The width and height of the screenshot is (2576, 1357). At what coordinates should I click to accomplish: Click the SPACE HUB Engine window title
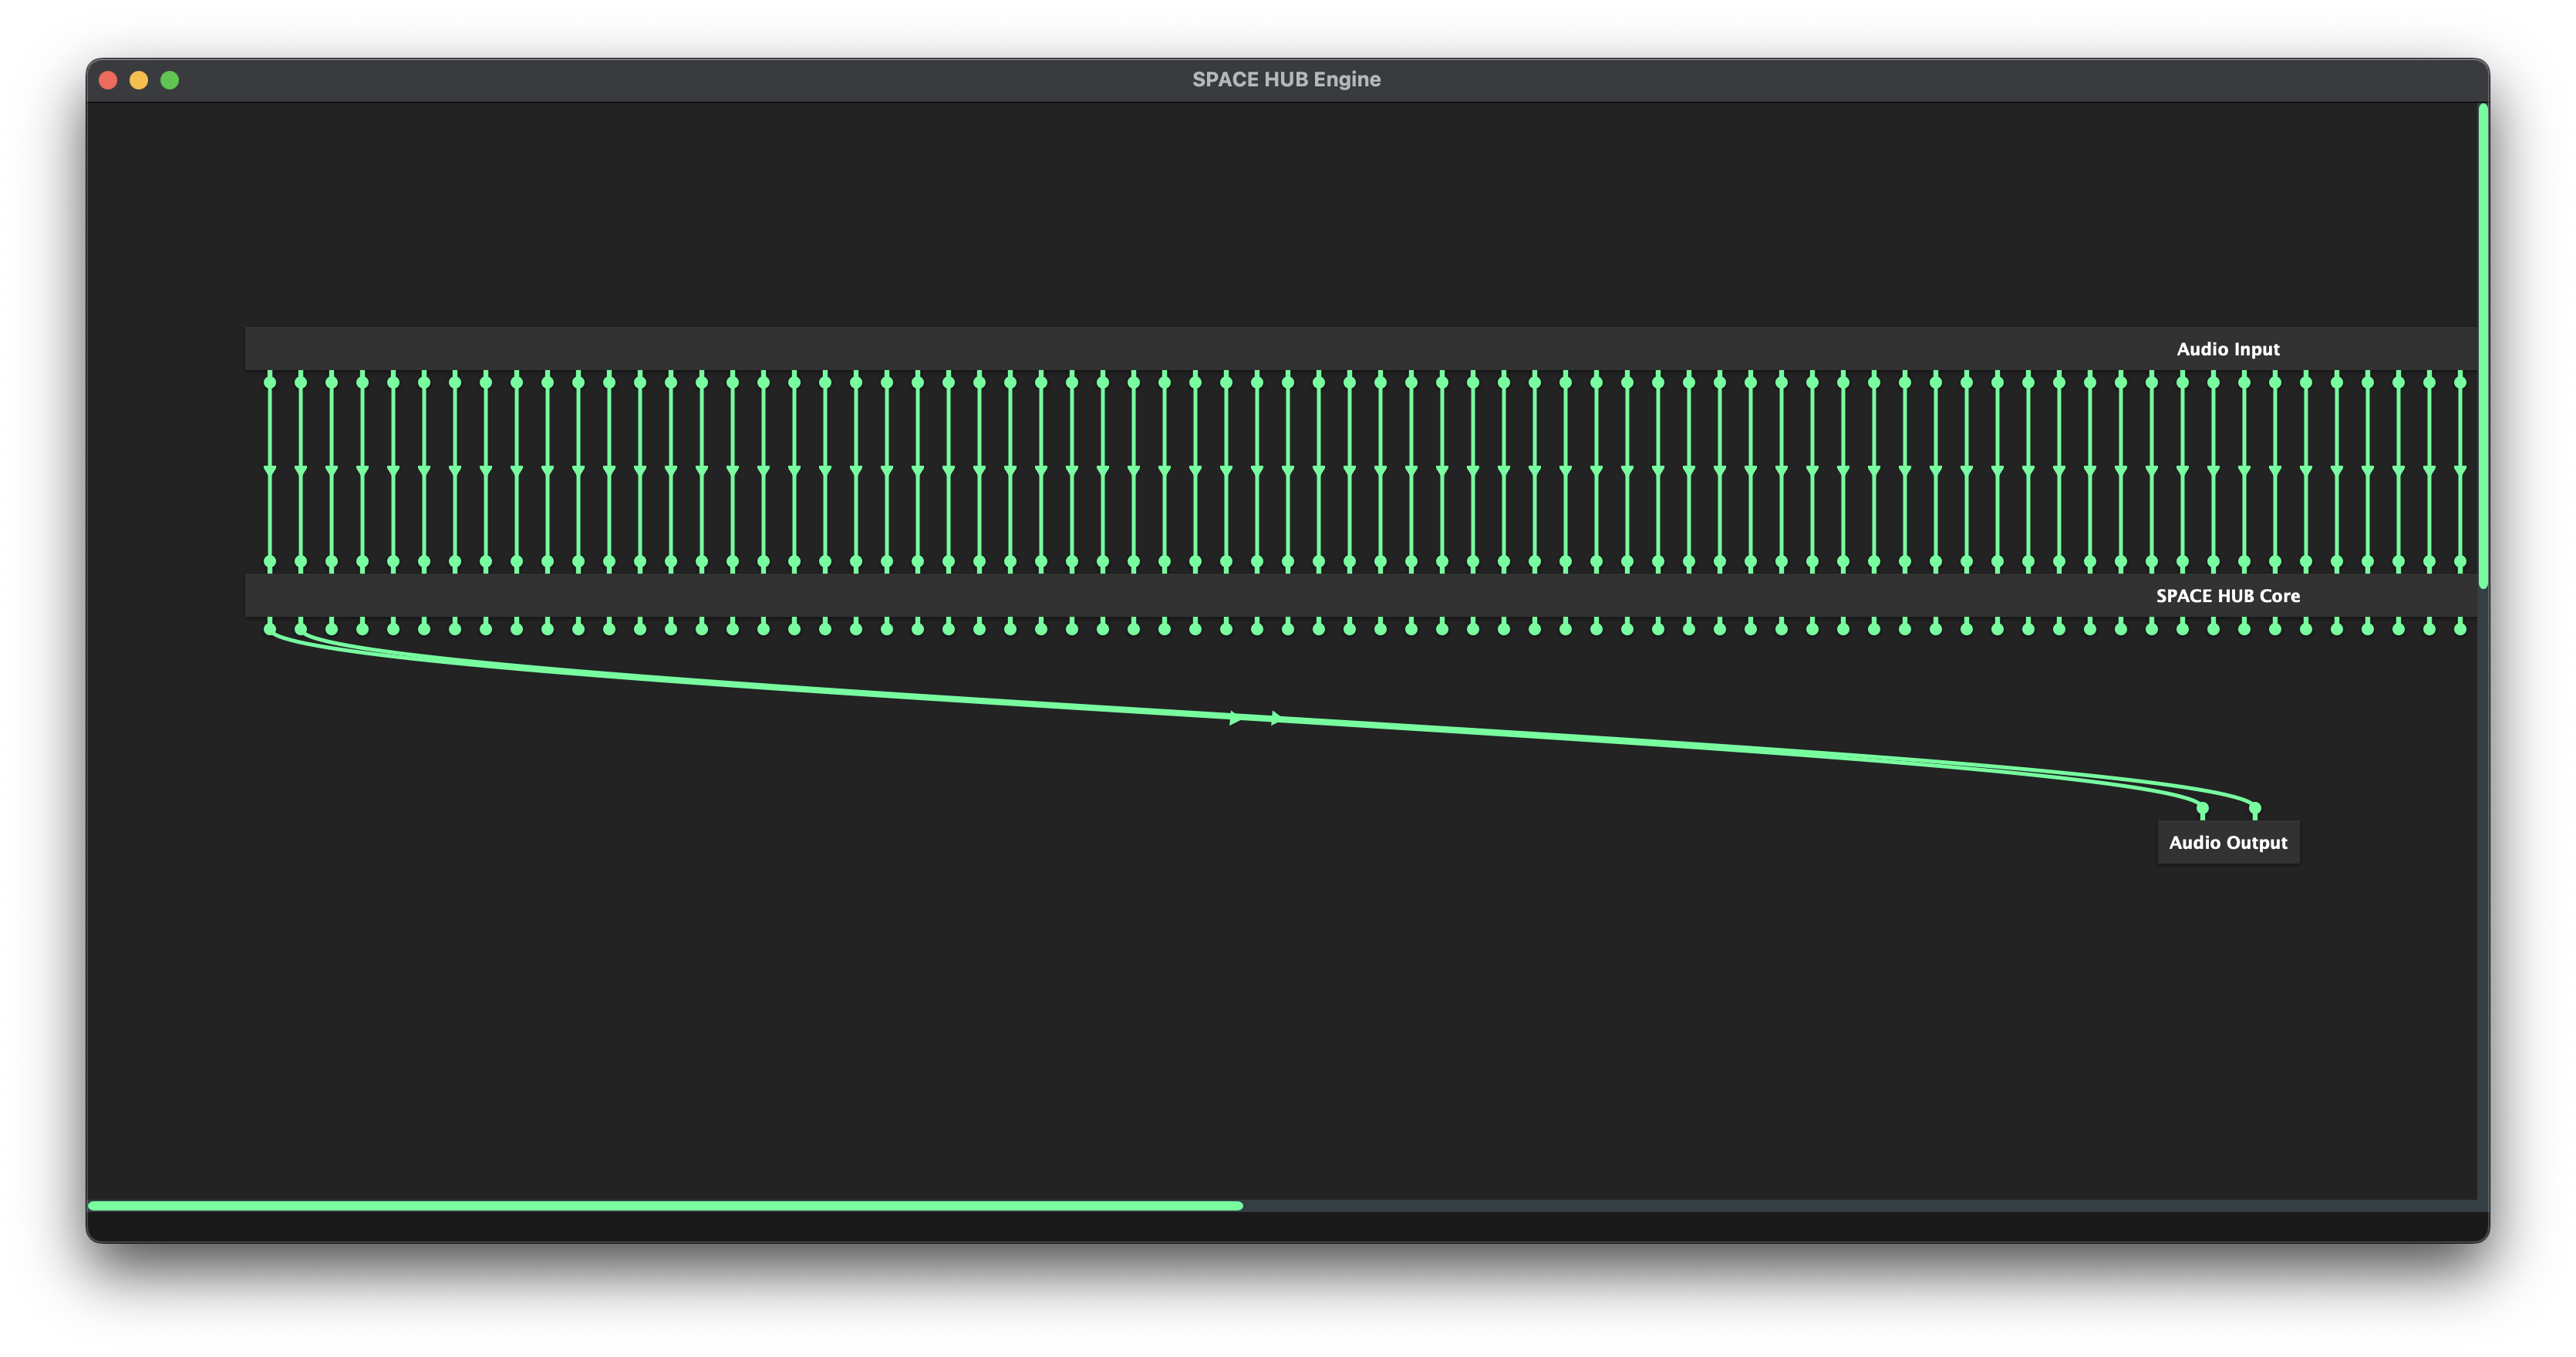tap(1286, 80)
